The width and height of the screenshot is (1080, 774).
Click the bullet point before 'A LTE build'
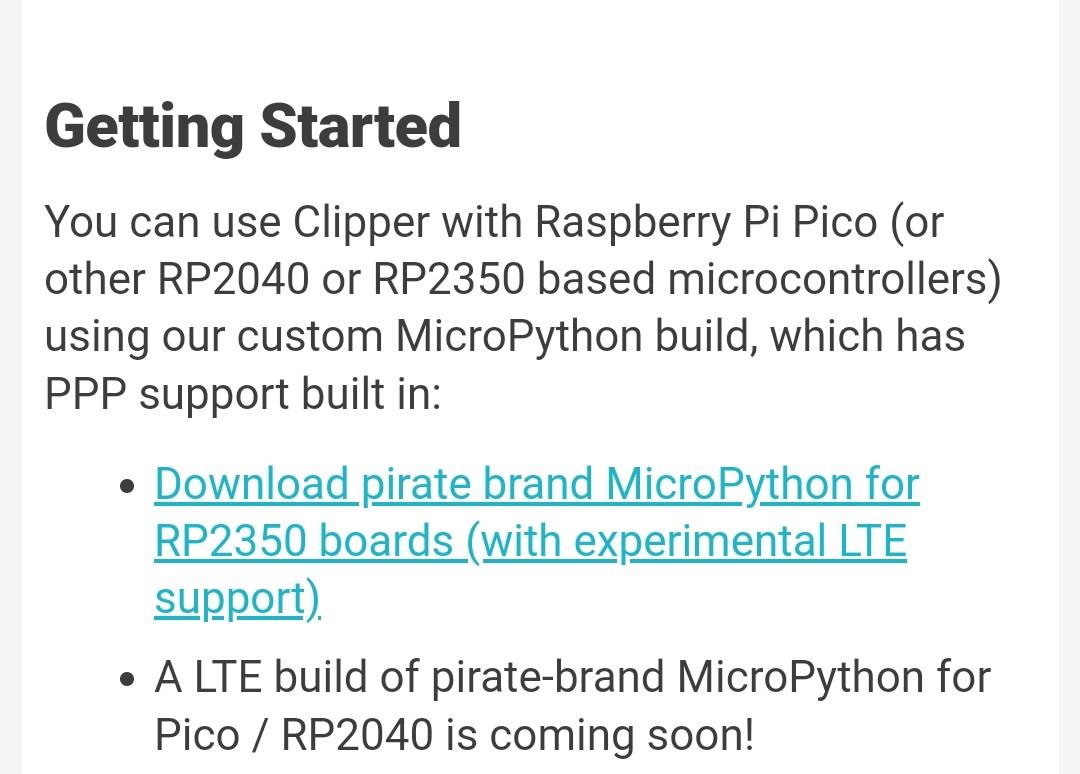coord(127,680)
